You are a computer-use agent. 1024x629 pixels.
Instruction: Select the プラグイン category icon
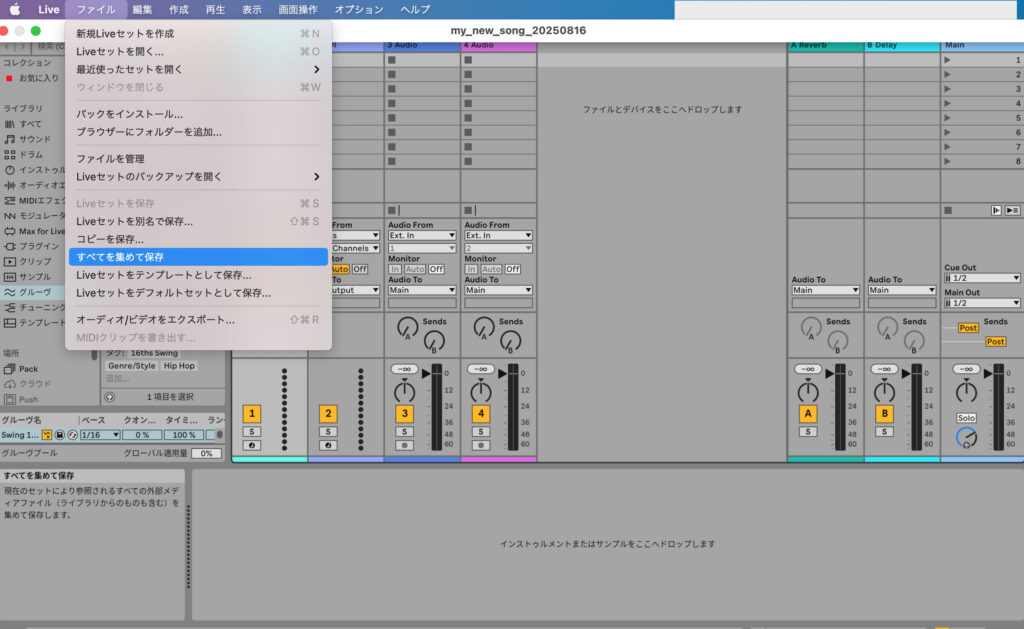pyautogui.click(x=9, y=246)
